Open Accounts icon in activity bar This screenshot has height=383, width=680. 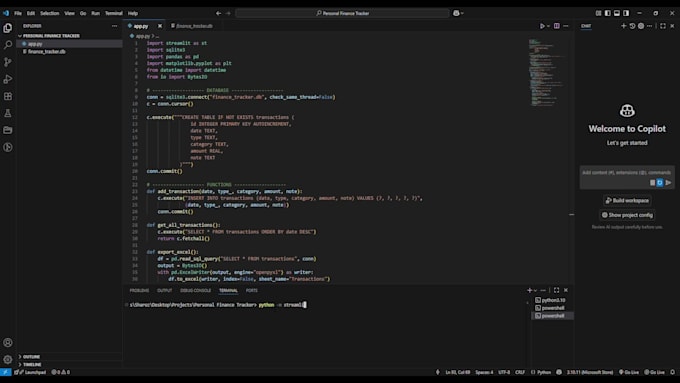(8, 343)
